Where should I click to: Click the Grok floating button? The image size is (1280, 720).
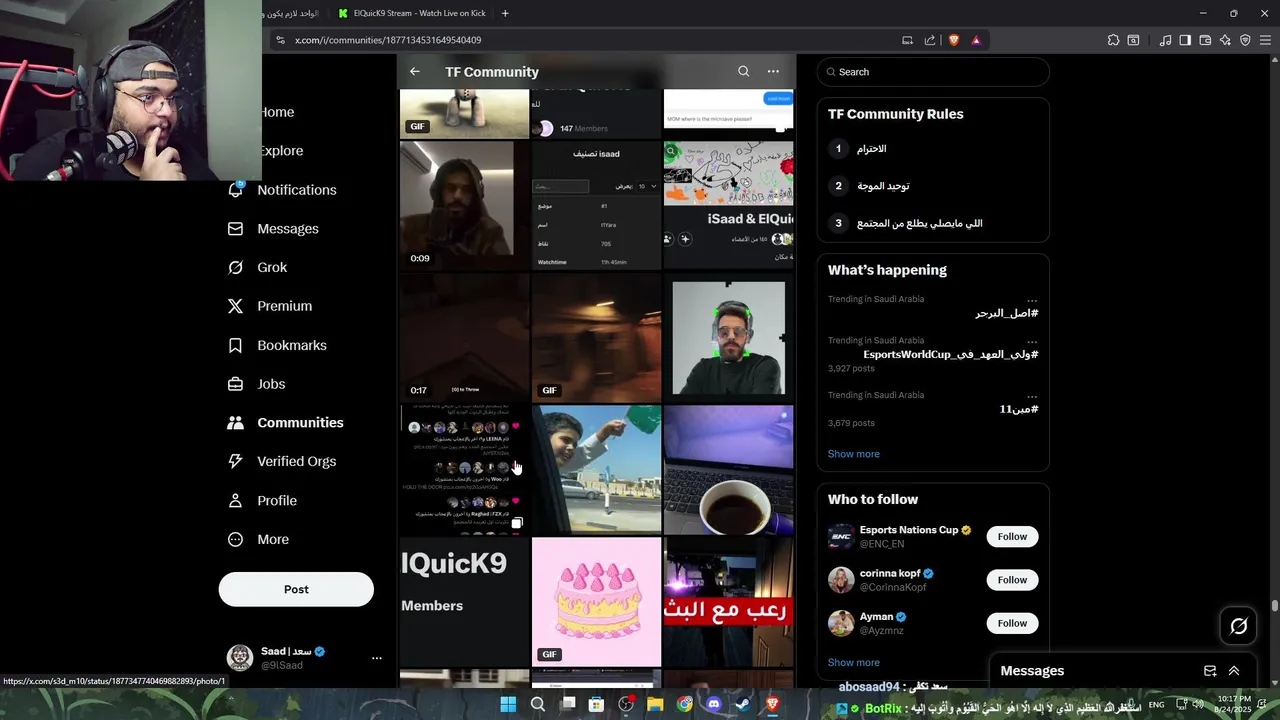[1239, 626]
